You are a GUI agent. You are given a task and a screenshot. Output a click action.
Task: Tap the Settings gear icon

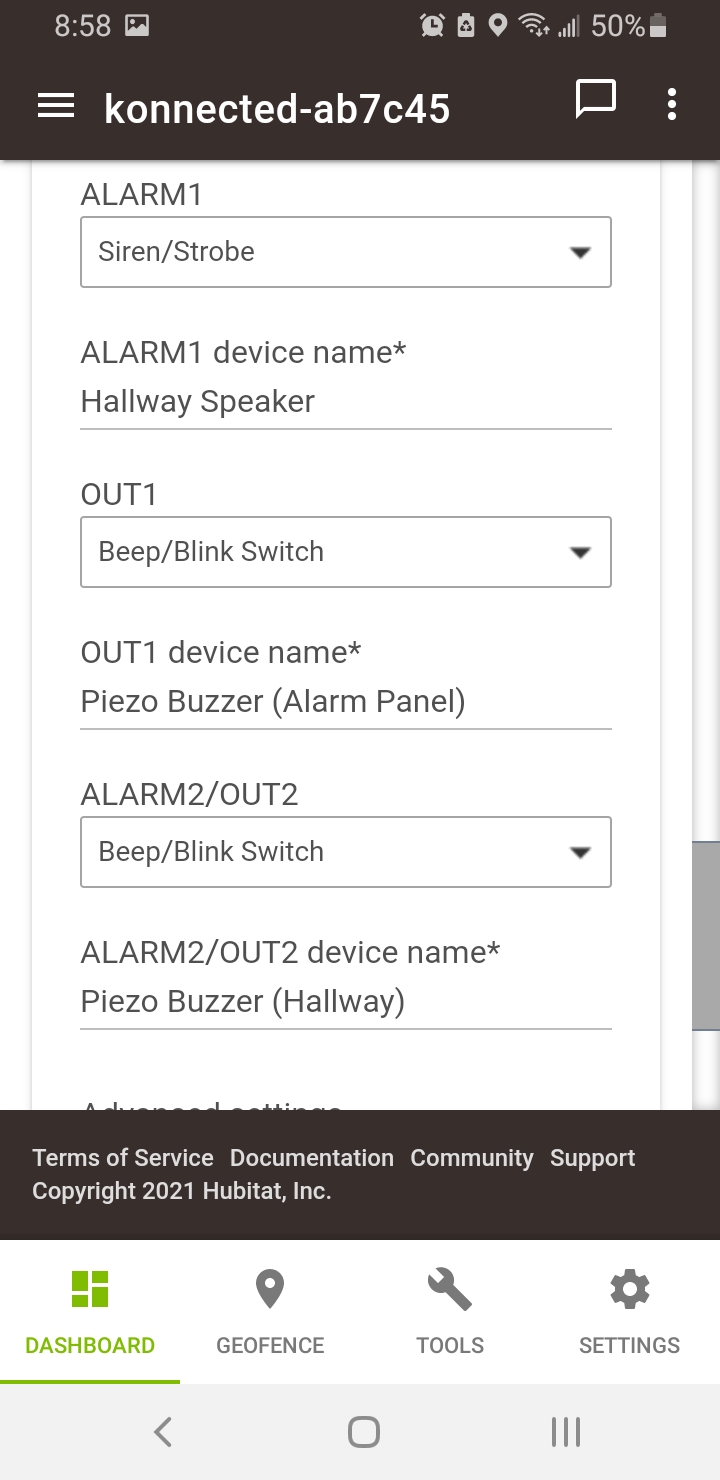[629, 1290]
